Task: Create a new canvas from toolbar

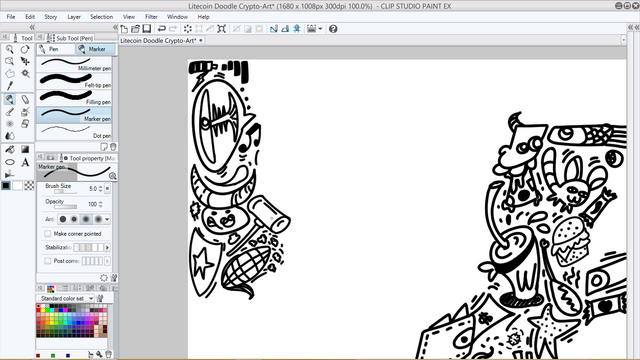Action: point(124,29)
